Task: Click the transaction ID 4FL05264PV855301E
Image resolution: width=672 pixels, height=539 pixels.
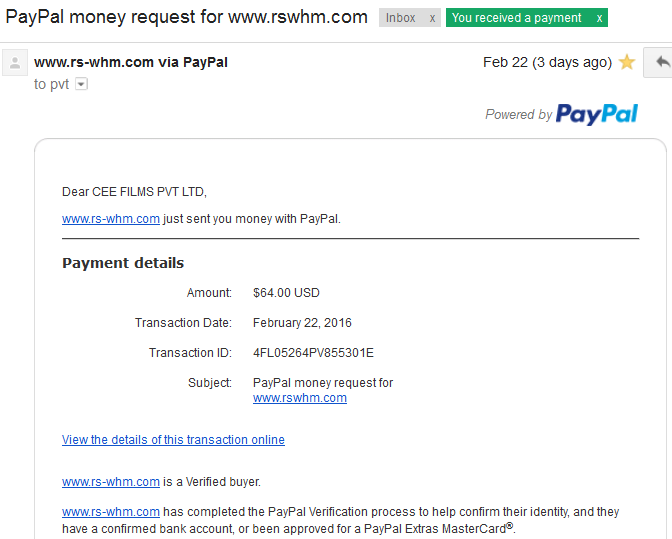Action: pyautogui.click(x=313, y=353)
